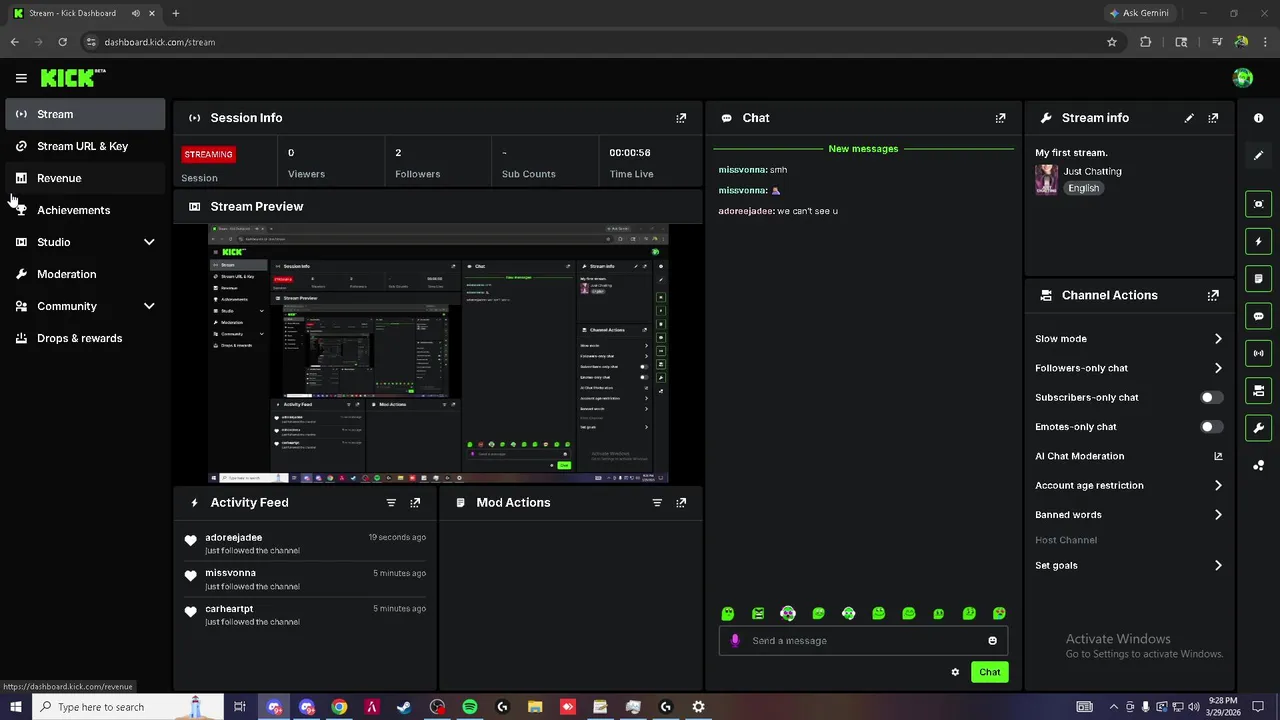Image resolution: width=1280 pixels, height=720 pixels.
Task: Insert the last emote with heart eyes
Action: point(999,614)
